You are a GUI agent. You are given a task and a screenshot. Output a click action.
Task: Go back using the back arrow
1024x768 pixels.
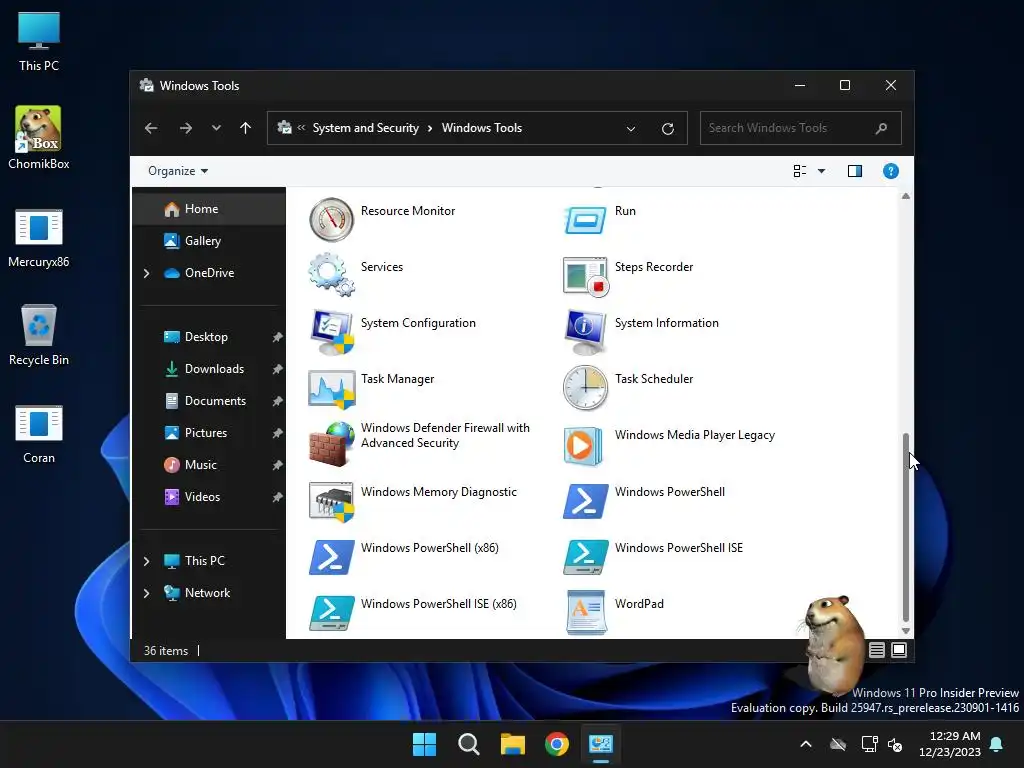point(151,128)
